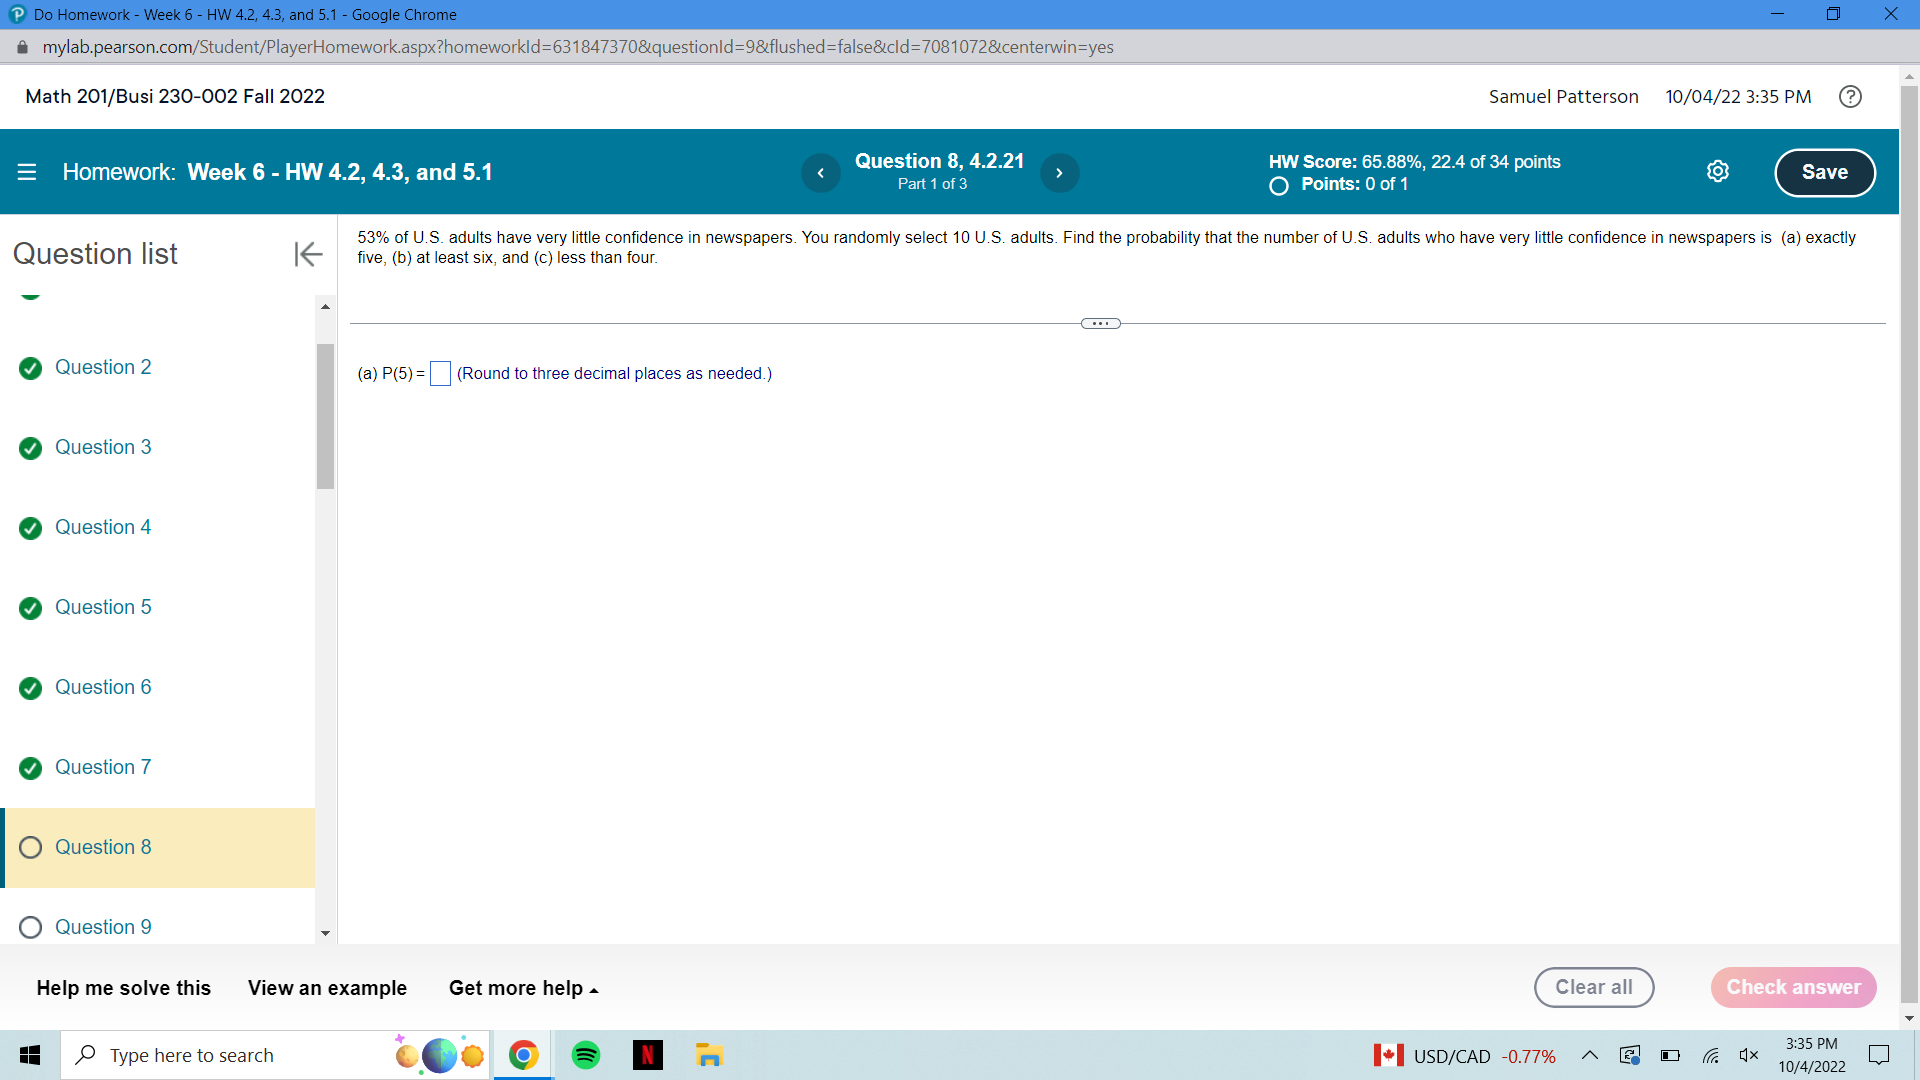
Task: Go to next question arrow
Action: coord(1059,173)
